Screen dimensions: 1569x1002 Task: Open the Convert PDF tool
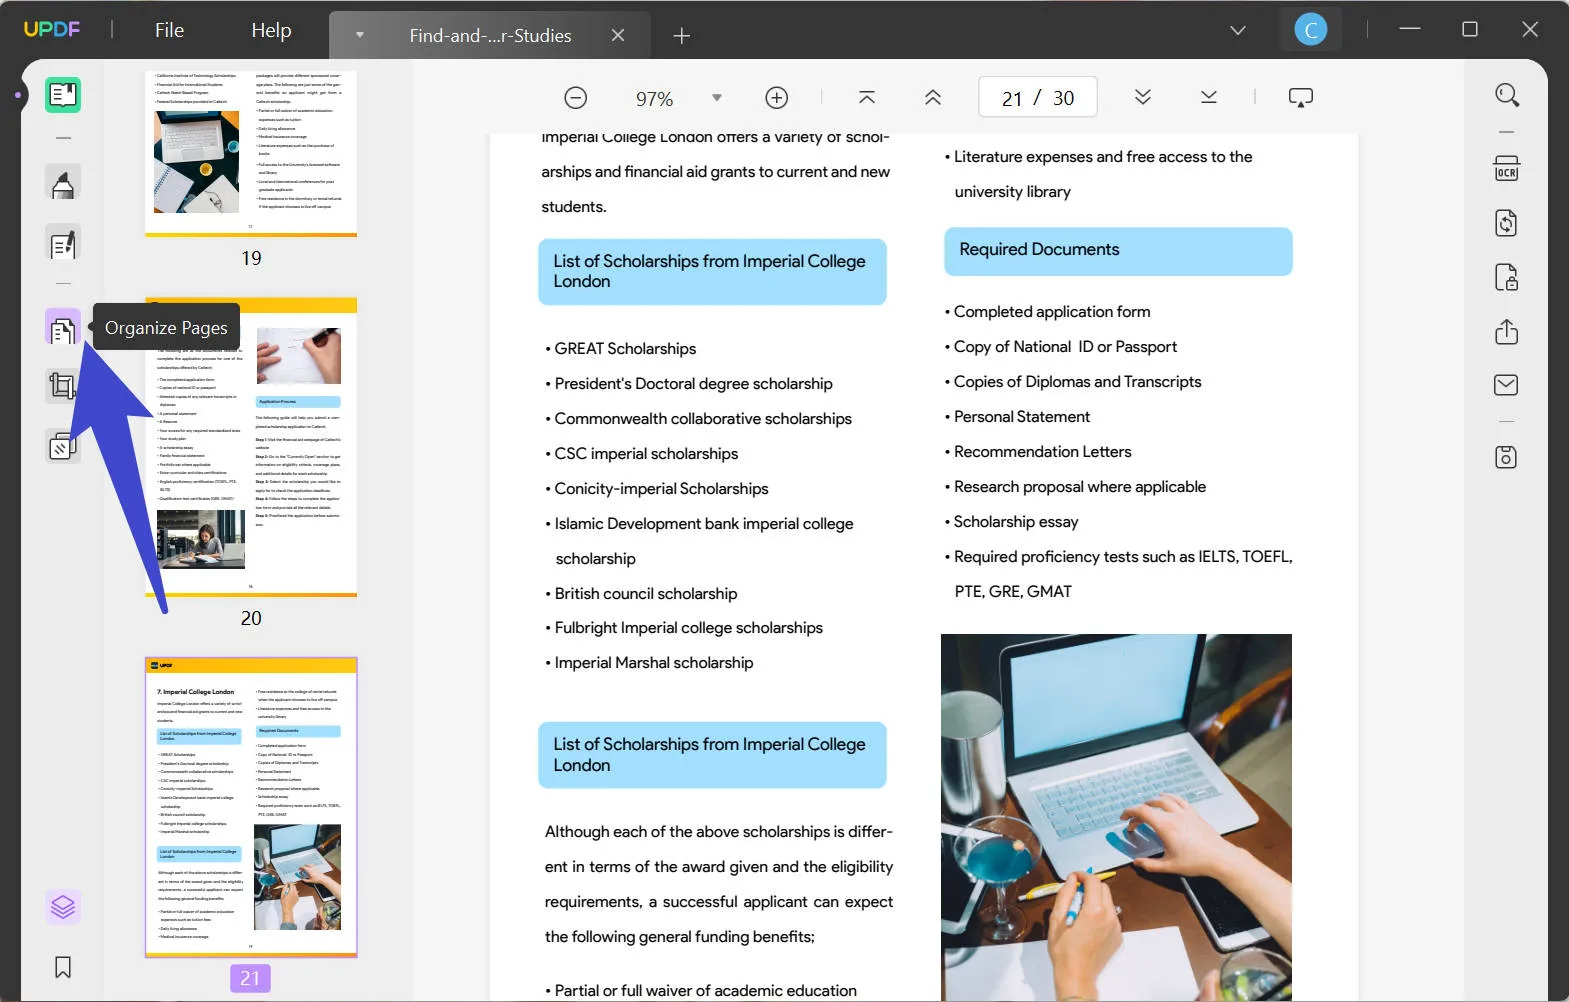pos(1507,223)
